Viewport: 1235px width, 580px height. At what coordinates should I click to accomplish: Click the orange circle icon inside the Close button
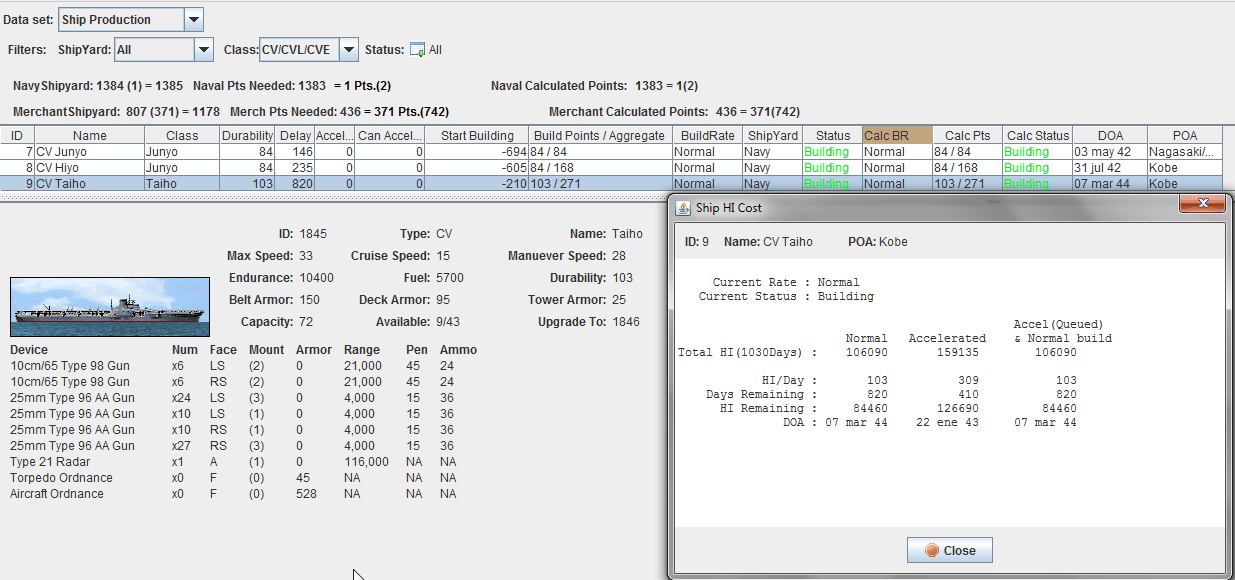(932, 549)
